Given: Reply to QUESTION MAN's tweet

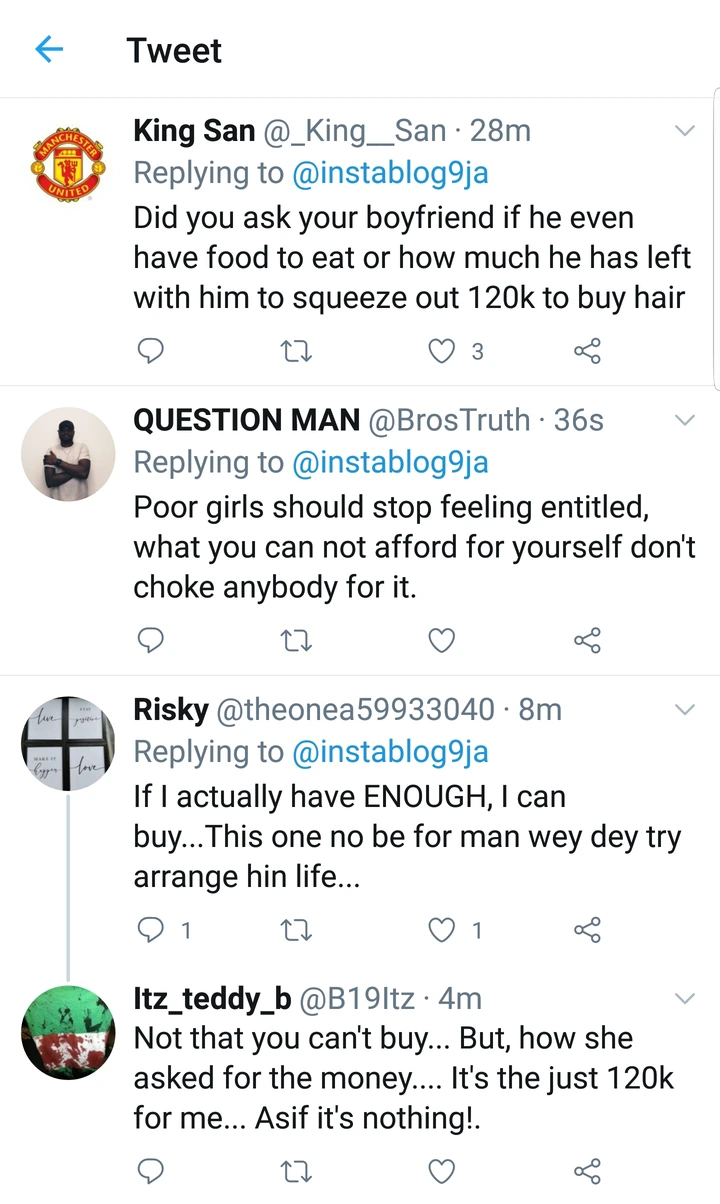Looking at the screenshot, I should click(149, 640).
